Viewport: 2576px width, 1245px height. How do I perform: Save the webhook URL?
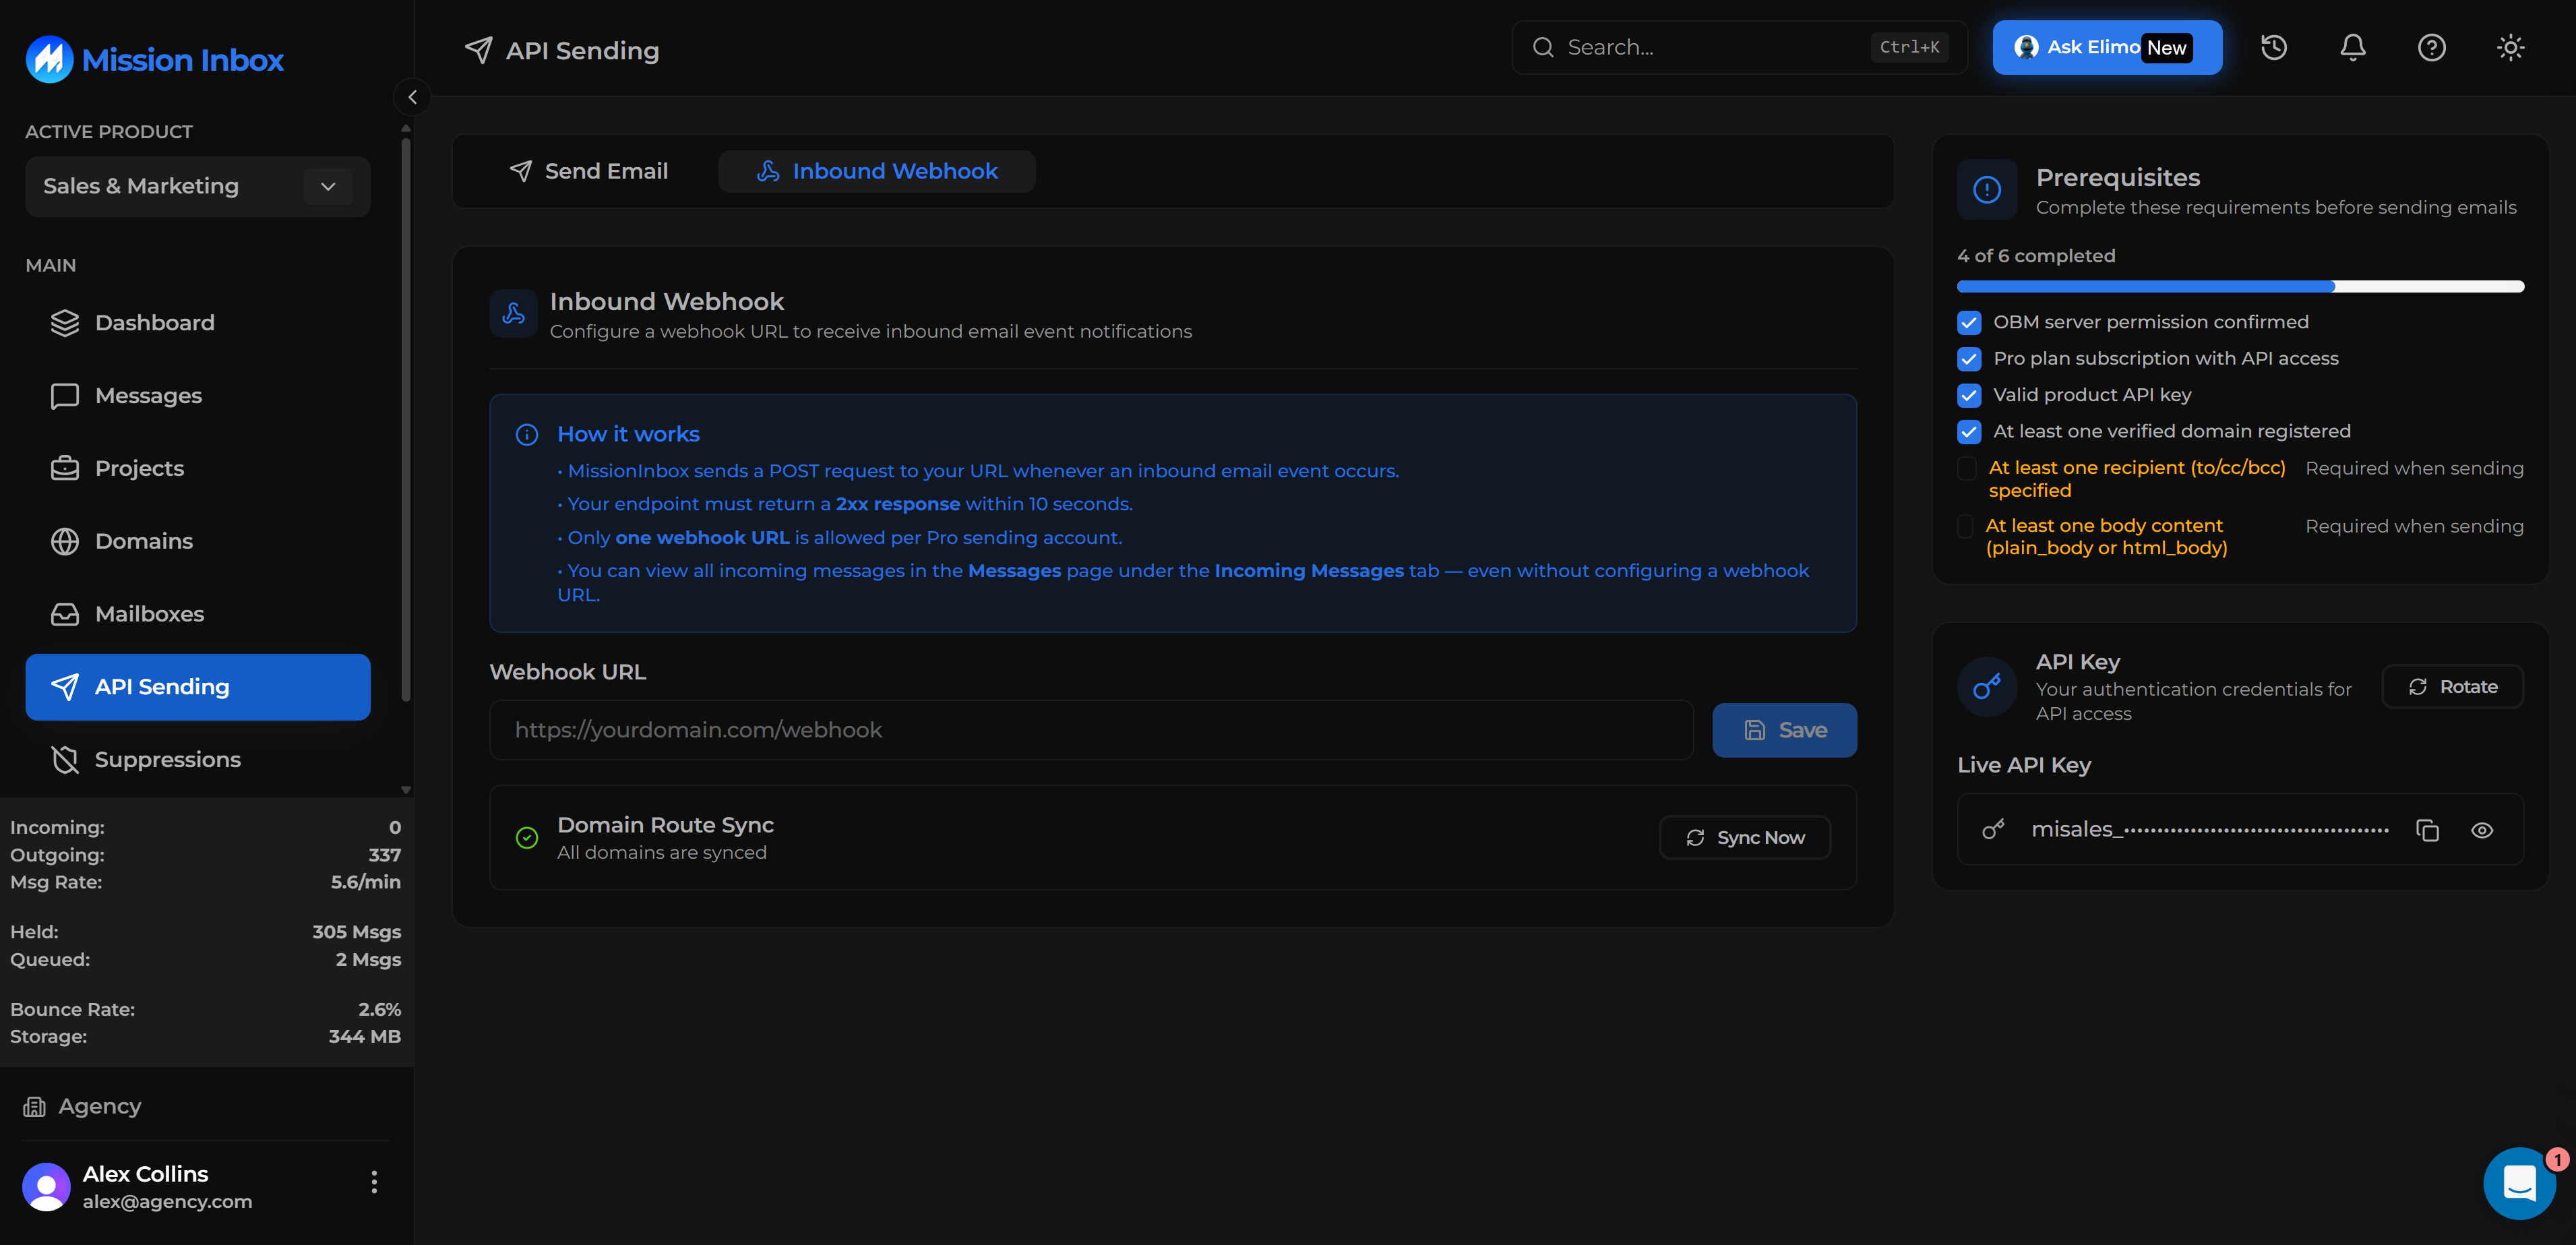1784,730
